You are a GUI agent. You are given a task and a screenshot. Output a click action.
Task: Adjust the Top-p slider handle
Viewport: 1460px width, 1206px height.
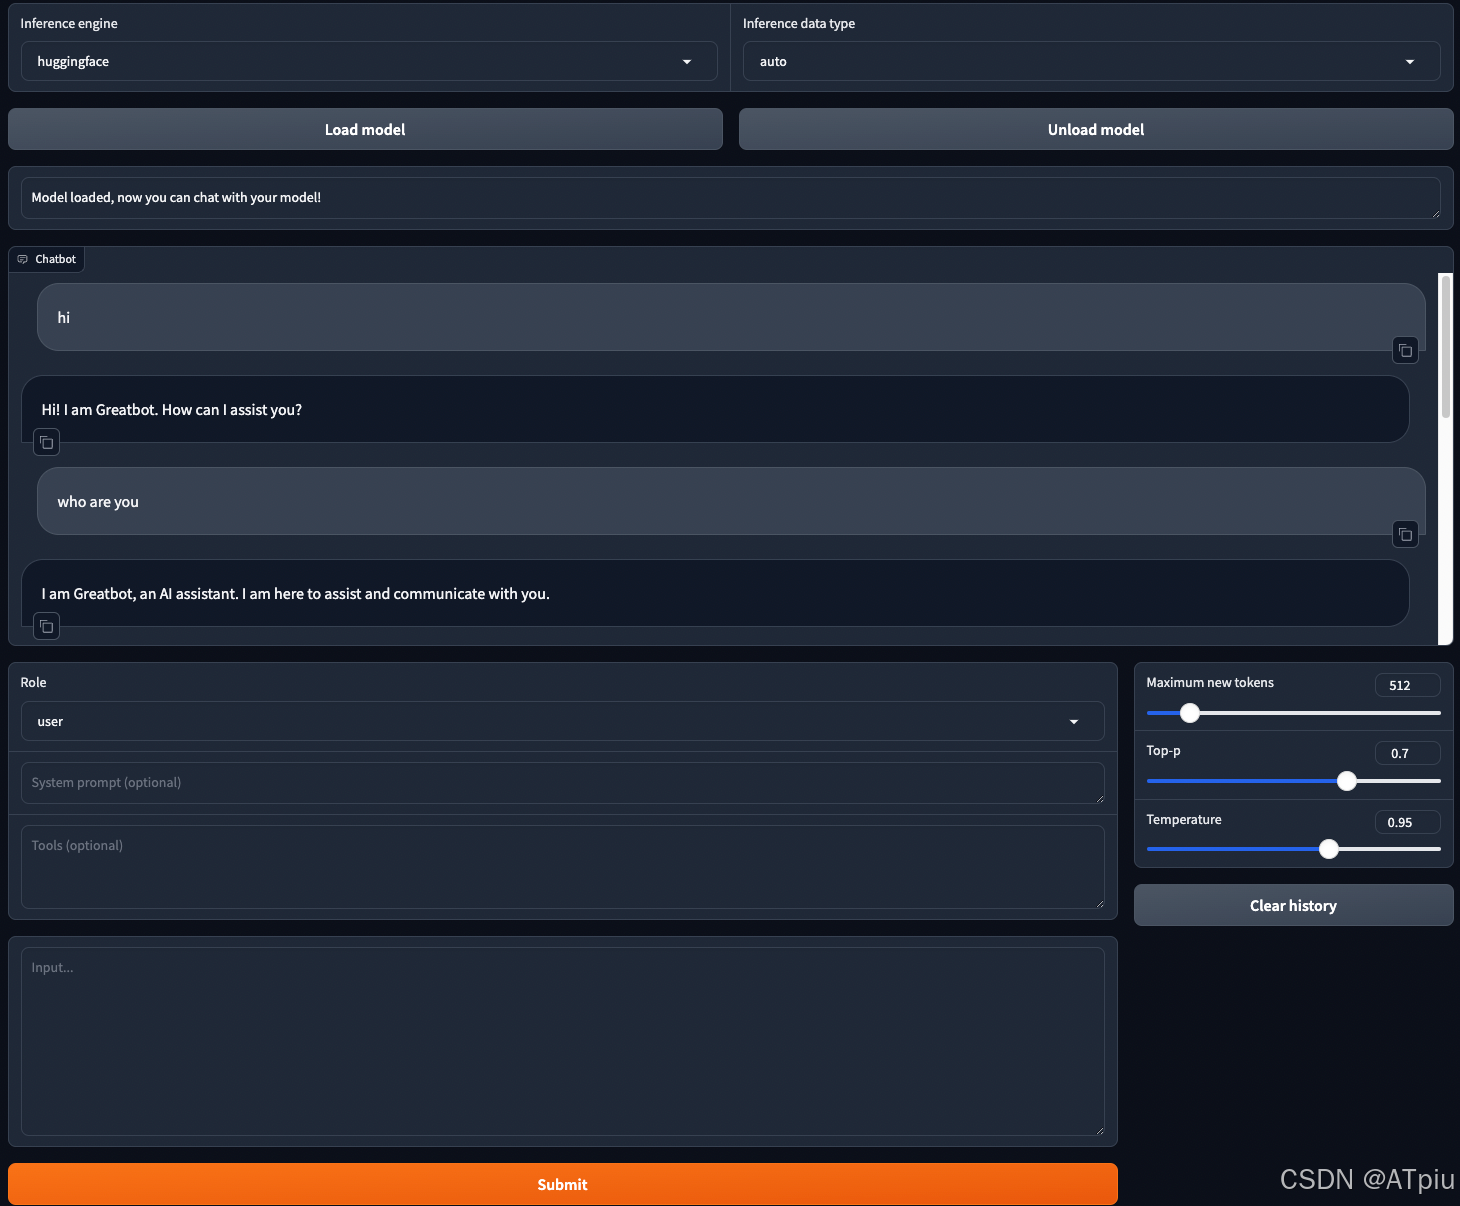(x=1347, y=781)
